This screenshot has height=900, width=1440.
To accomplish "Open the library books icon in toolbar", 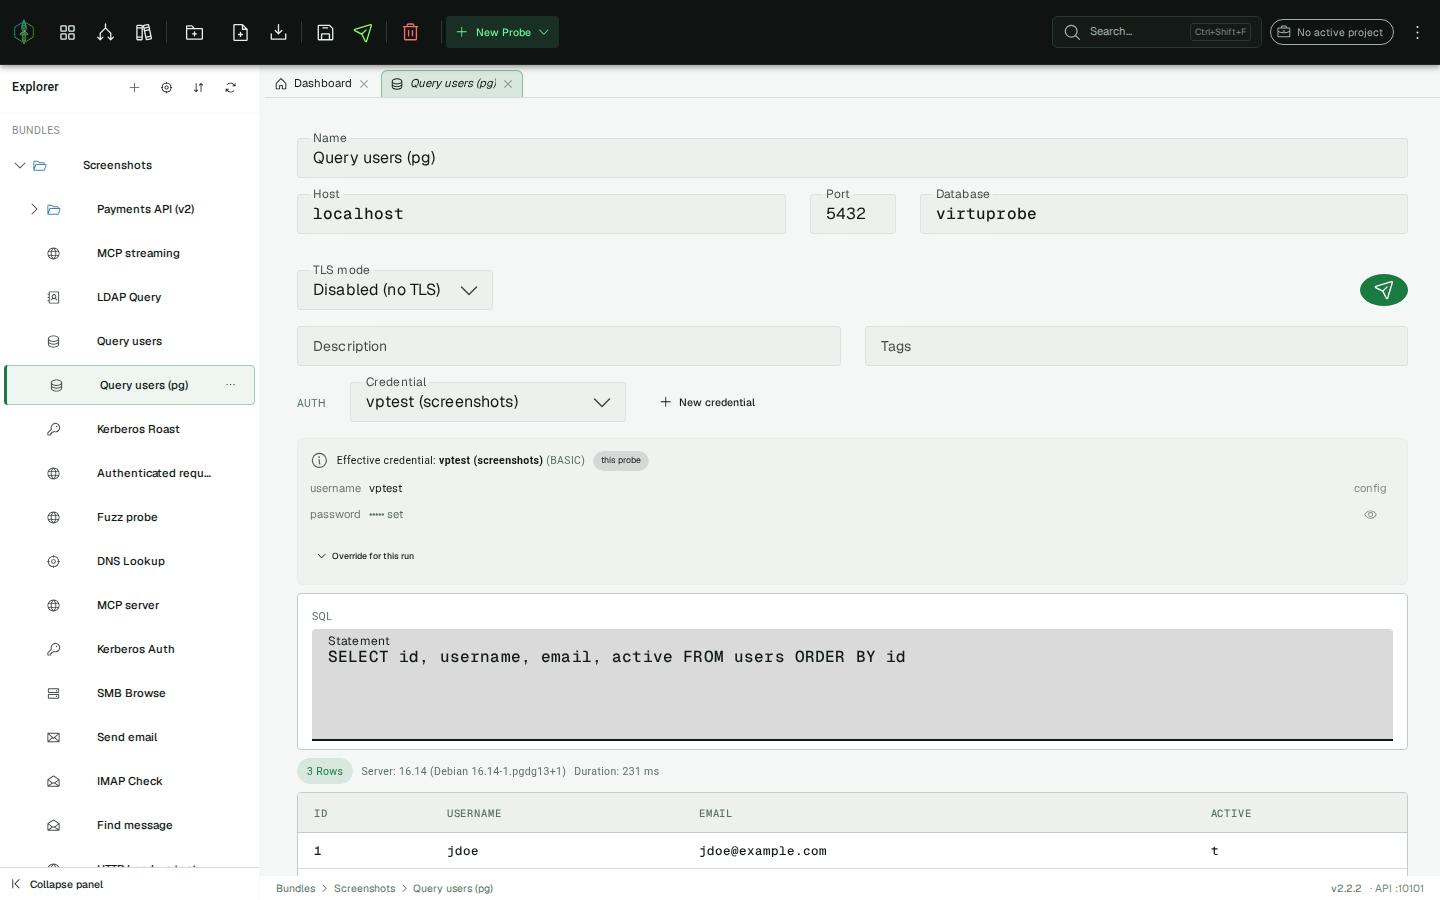I will (143, 32).
